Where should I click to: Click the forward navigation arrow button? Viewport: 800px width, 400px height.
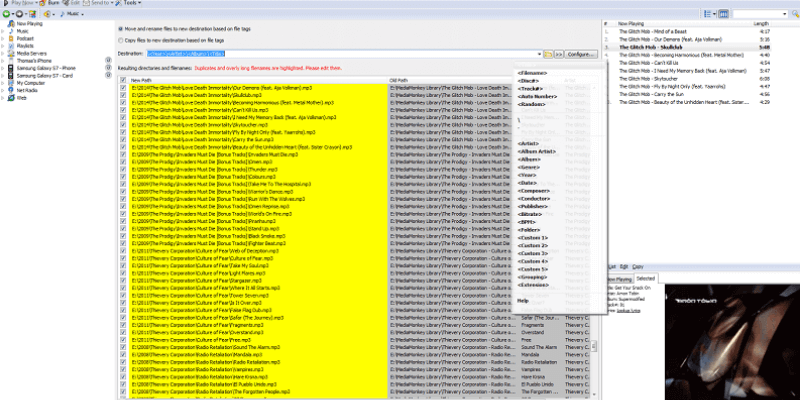19,14
